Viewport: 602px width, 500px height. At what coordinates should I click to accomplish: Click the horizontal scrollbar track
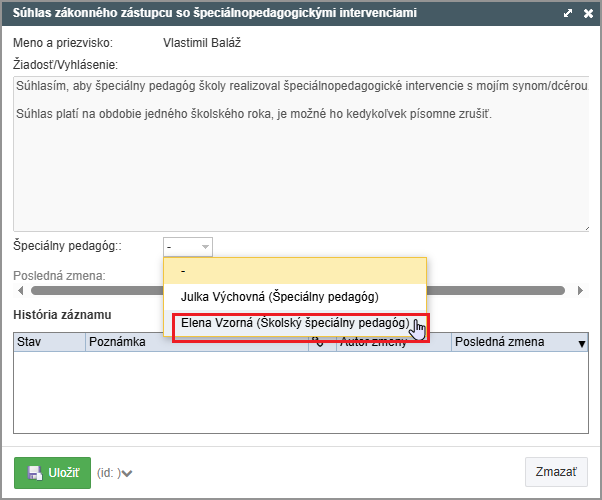click(500, 291)
